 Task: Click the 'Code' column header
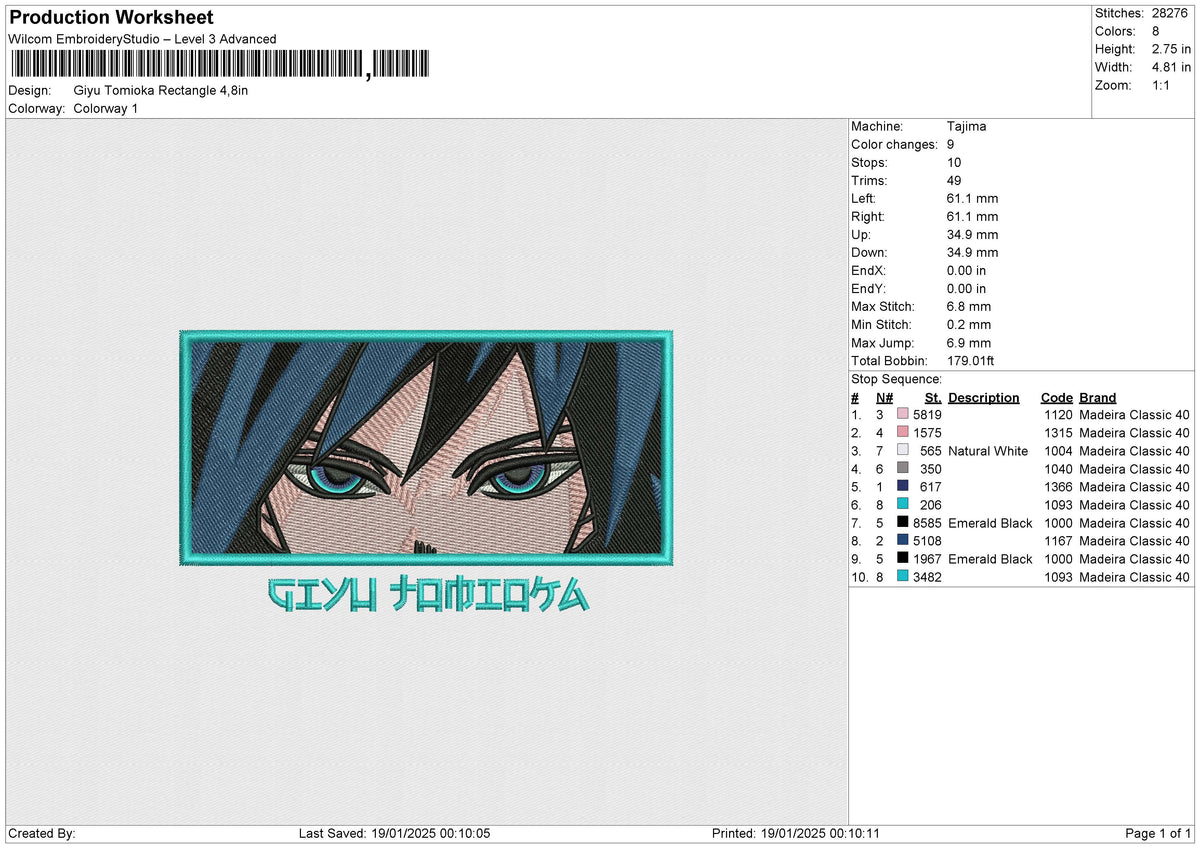(x=1057, y=397)
